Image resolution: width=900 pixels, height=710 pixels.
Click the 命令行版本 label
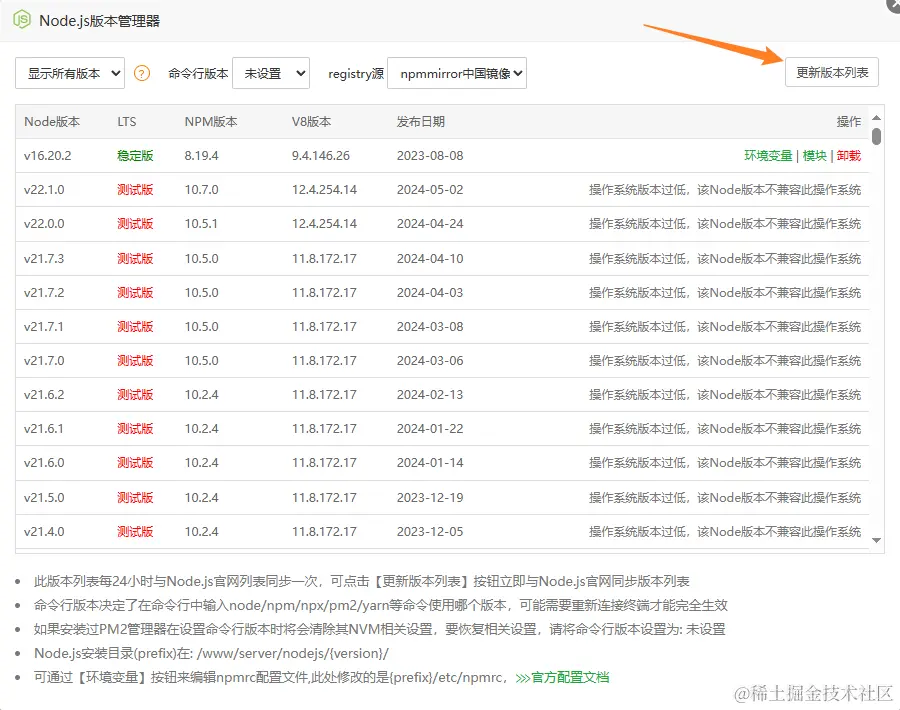pyautogui.click(x=198, y=73)
